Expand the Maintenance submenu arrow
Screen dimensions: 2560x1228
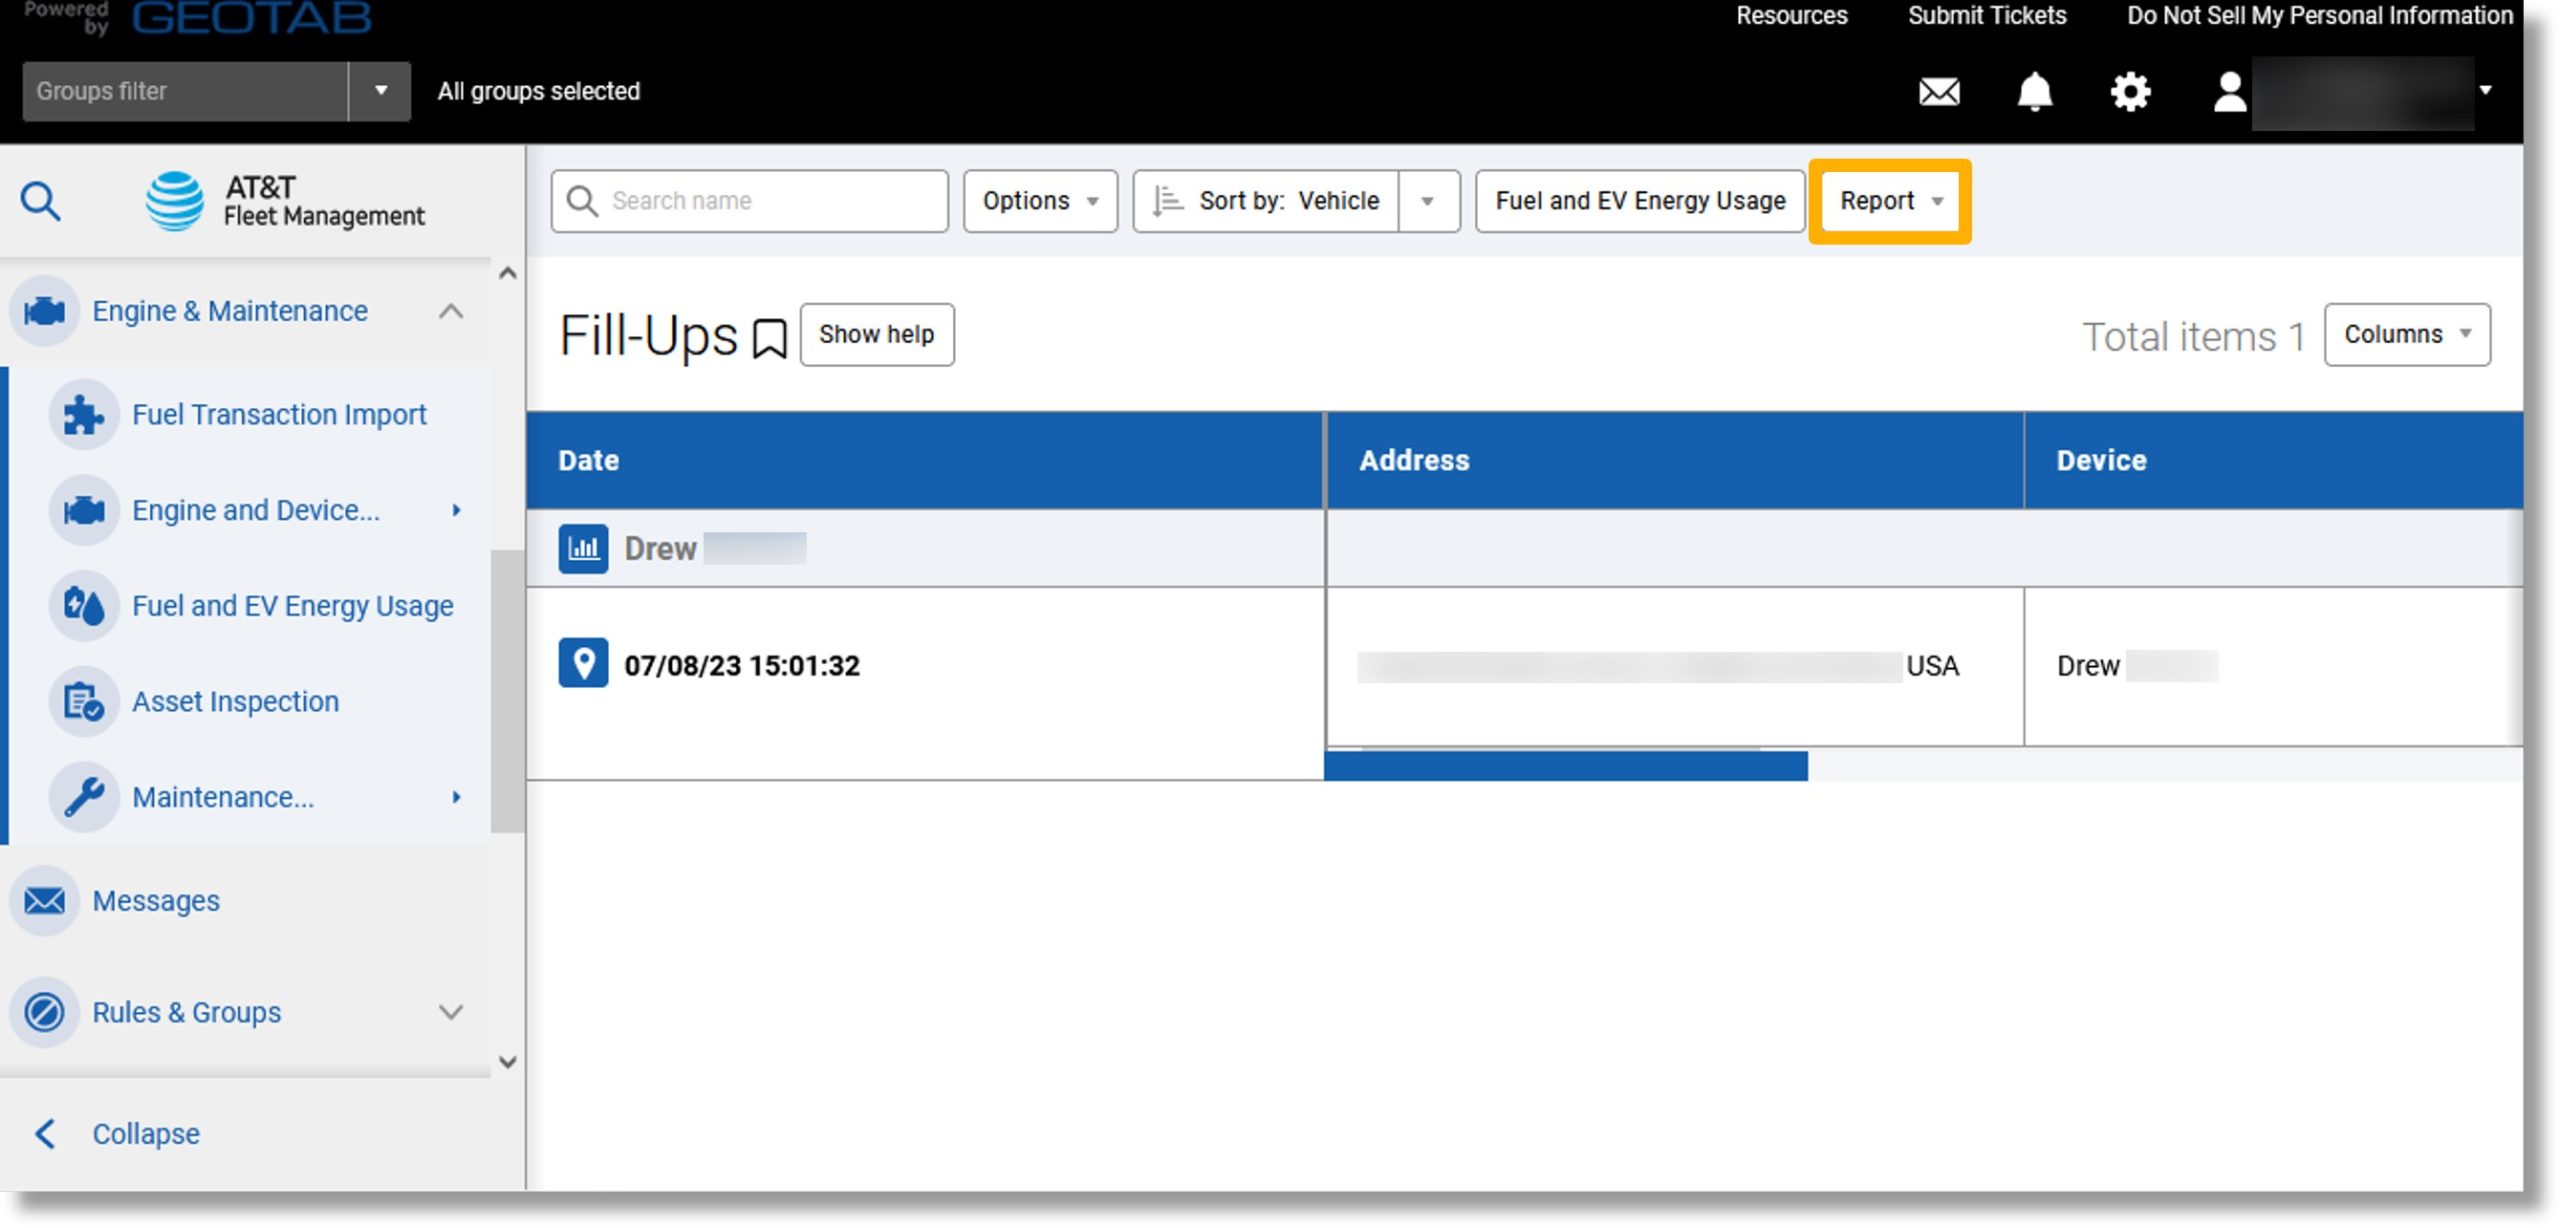point(456,797)
